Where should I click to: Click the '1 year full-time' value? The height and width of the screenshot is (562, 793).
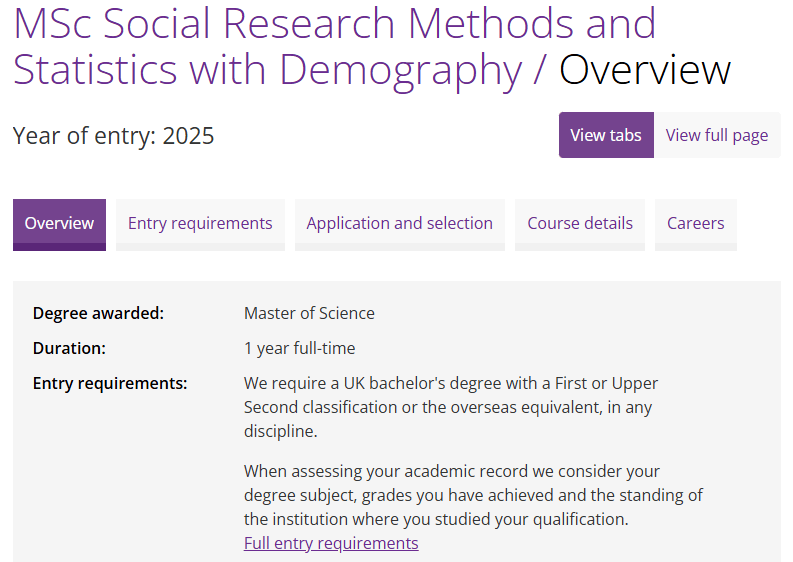tap(299, 348)
